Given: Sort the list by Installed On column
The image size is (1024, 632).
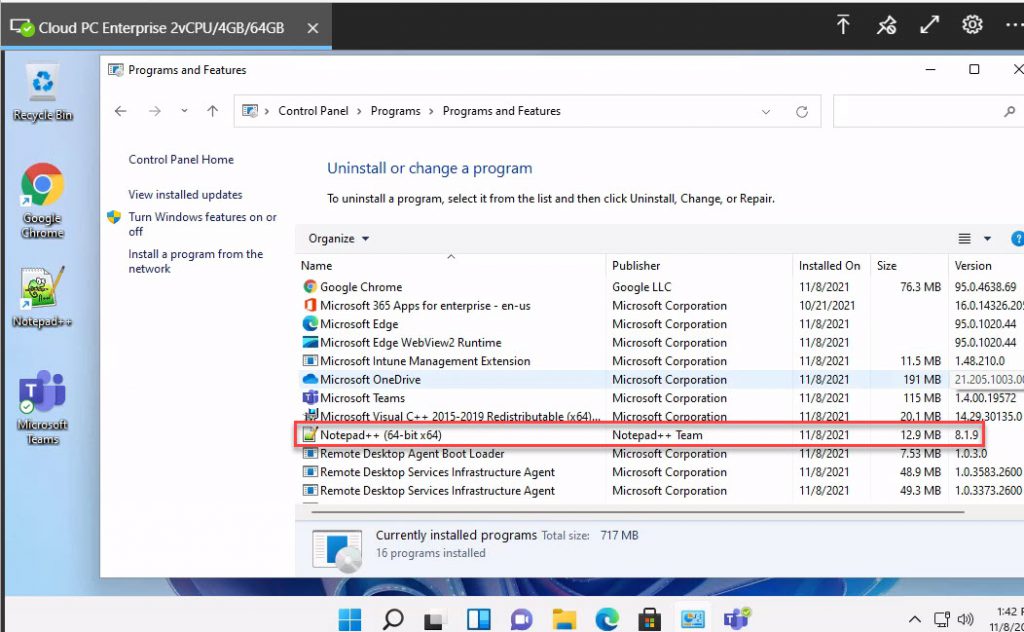Looking at the screenshot, I should point(831,266).
